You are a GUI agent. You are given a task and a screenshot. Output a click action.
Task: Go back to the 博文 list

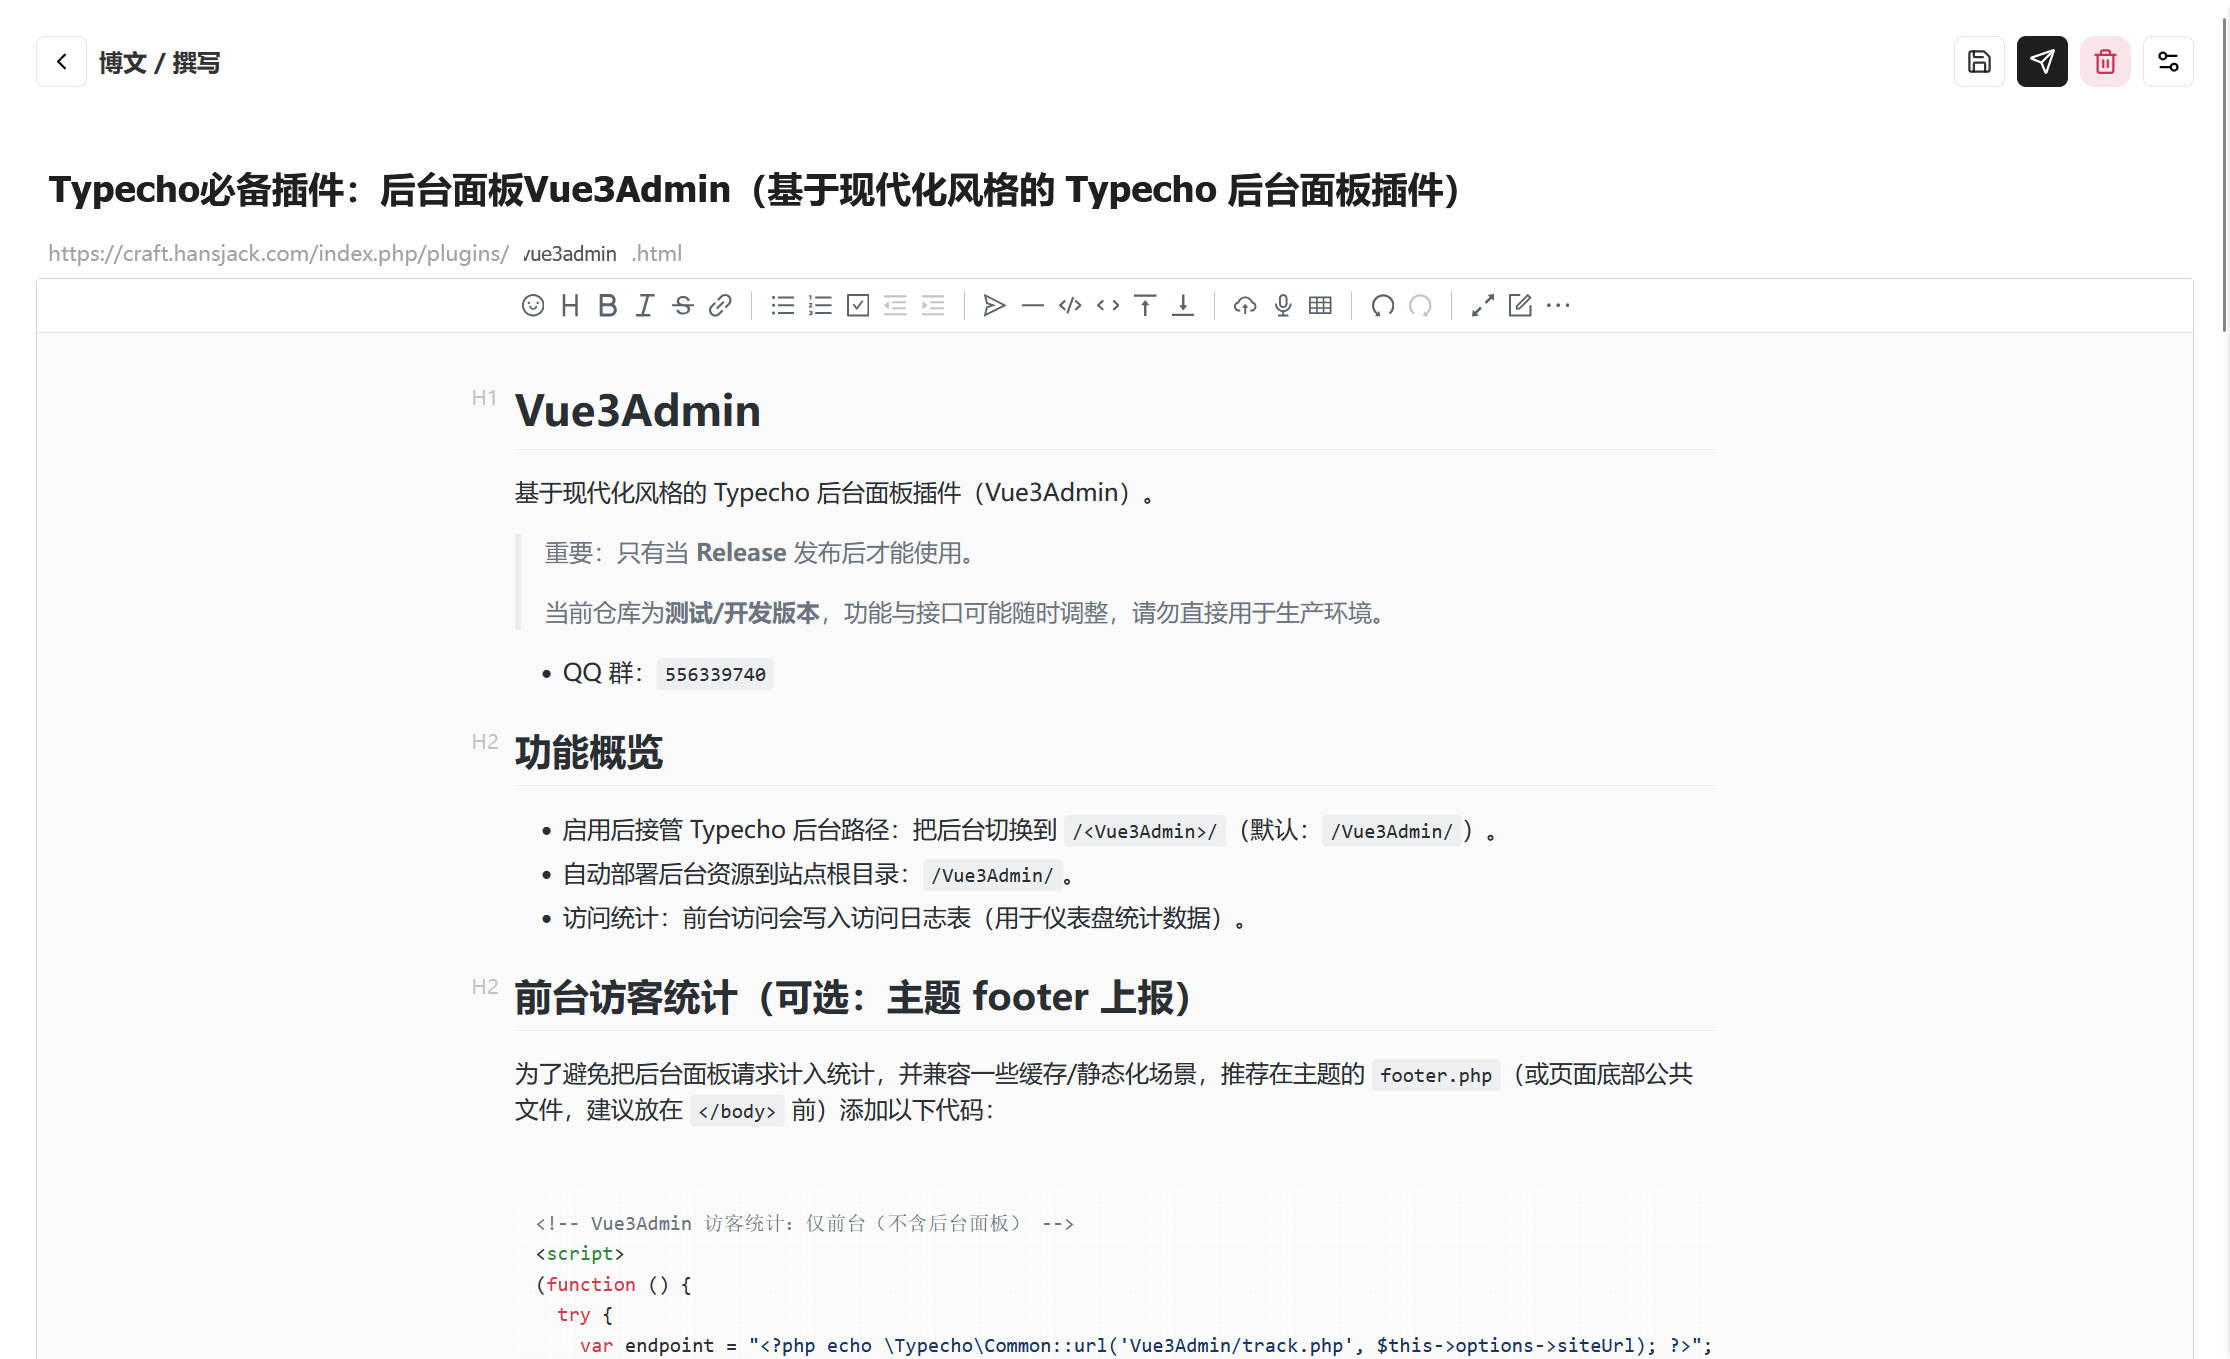62,62
